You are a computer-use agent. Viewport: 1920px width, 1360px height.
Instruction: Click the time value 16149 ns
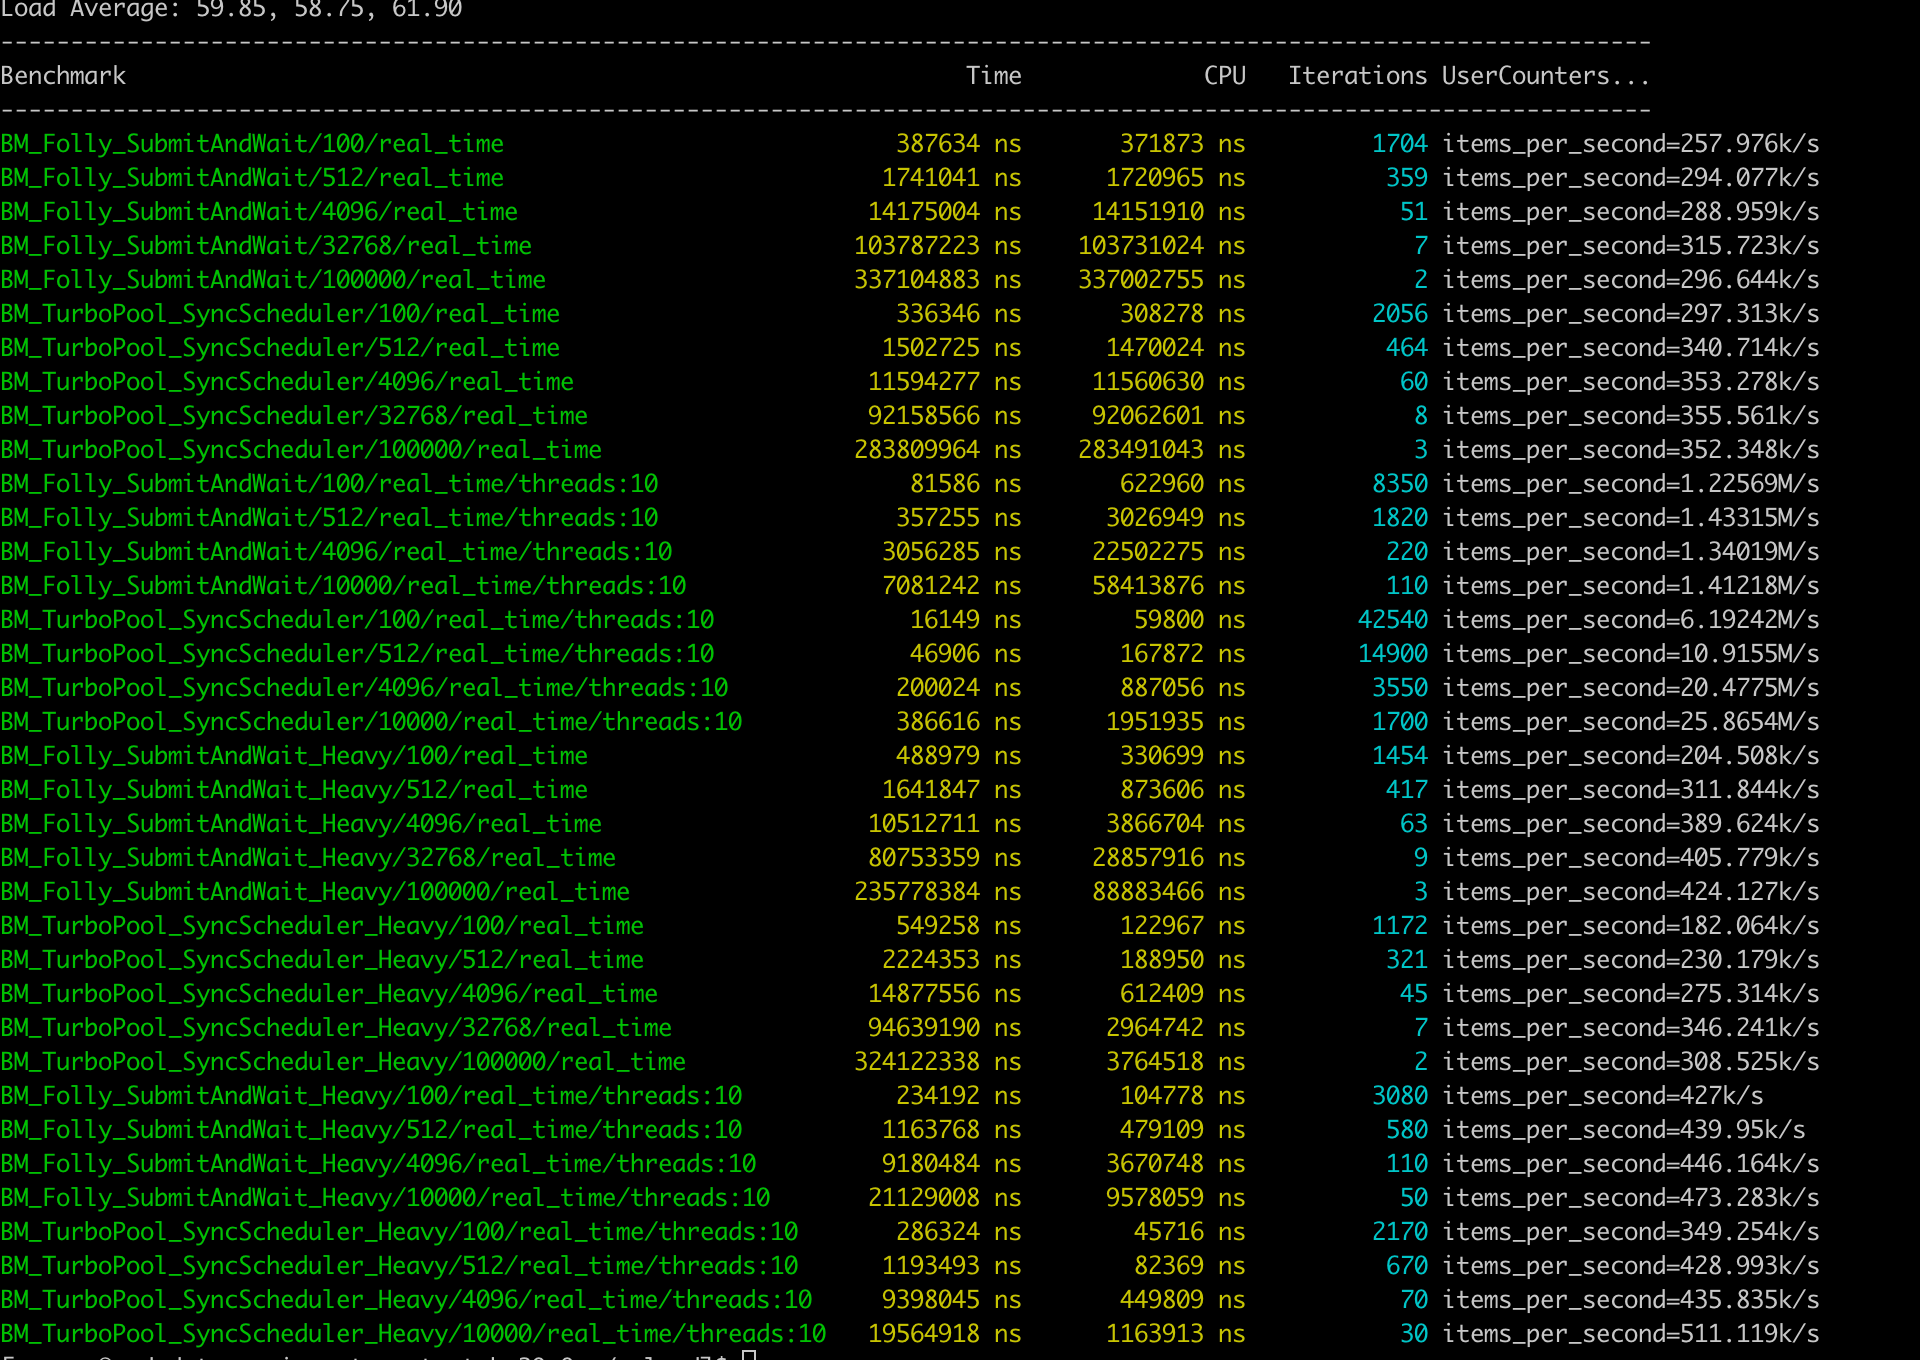(966, 620)
